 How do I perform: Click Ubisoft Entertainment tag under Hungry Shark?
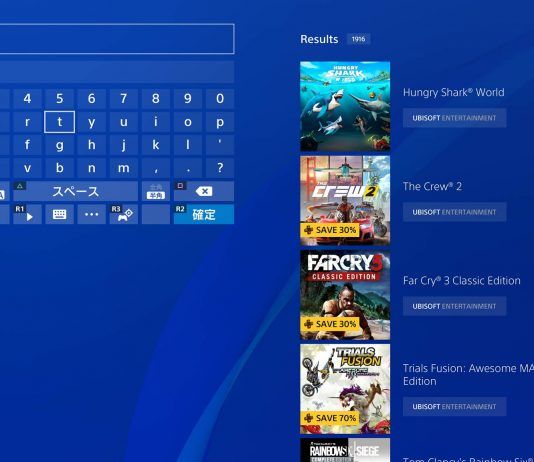(454, 118)
